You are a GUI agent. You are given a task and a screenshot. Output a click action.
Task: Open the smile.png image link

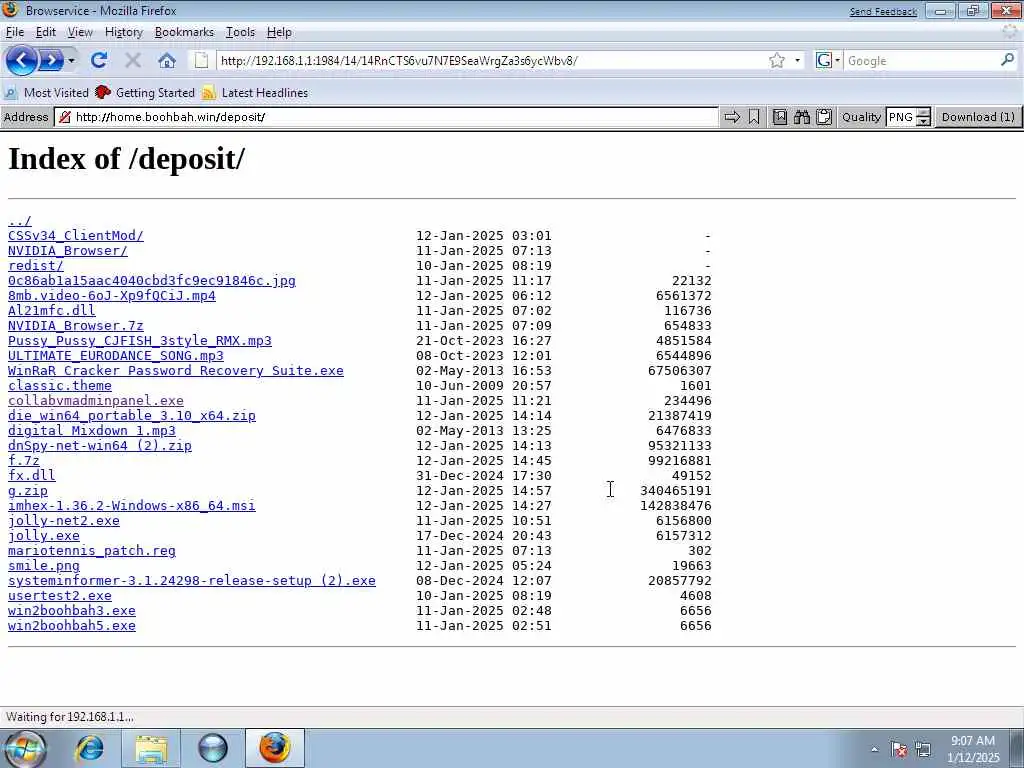coord(44,566)
